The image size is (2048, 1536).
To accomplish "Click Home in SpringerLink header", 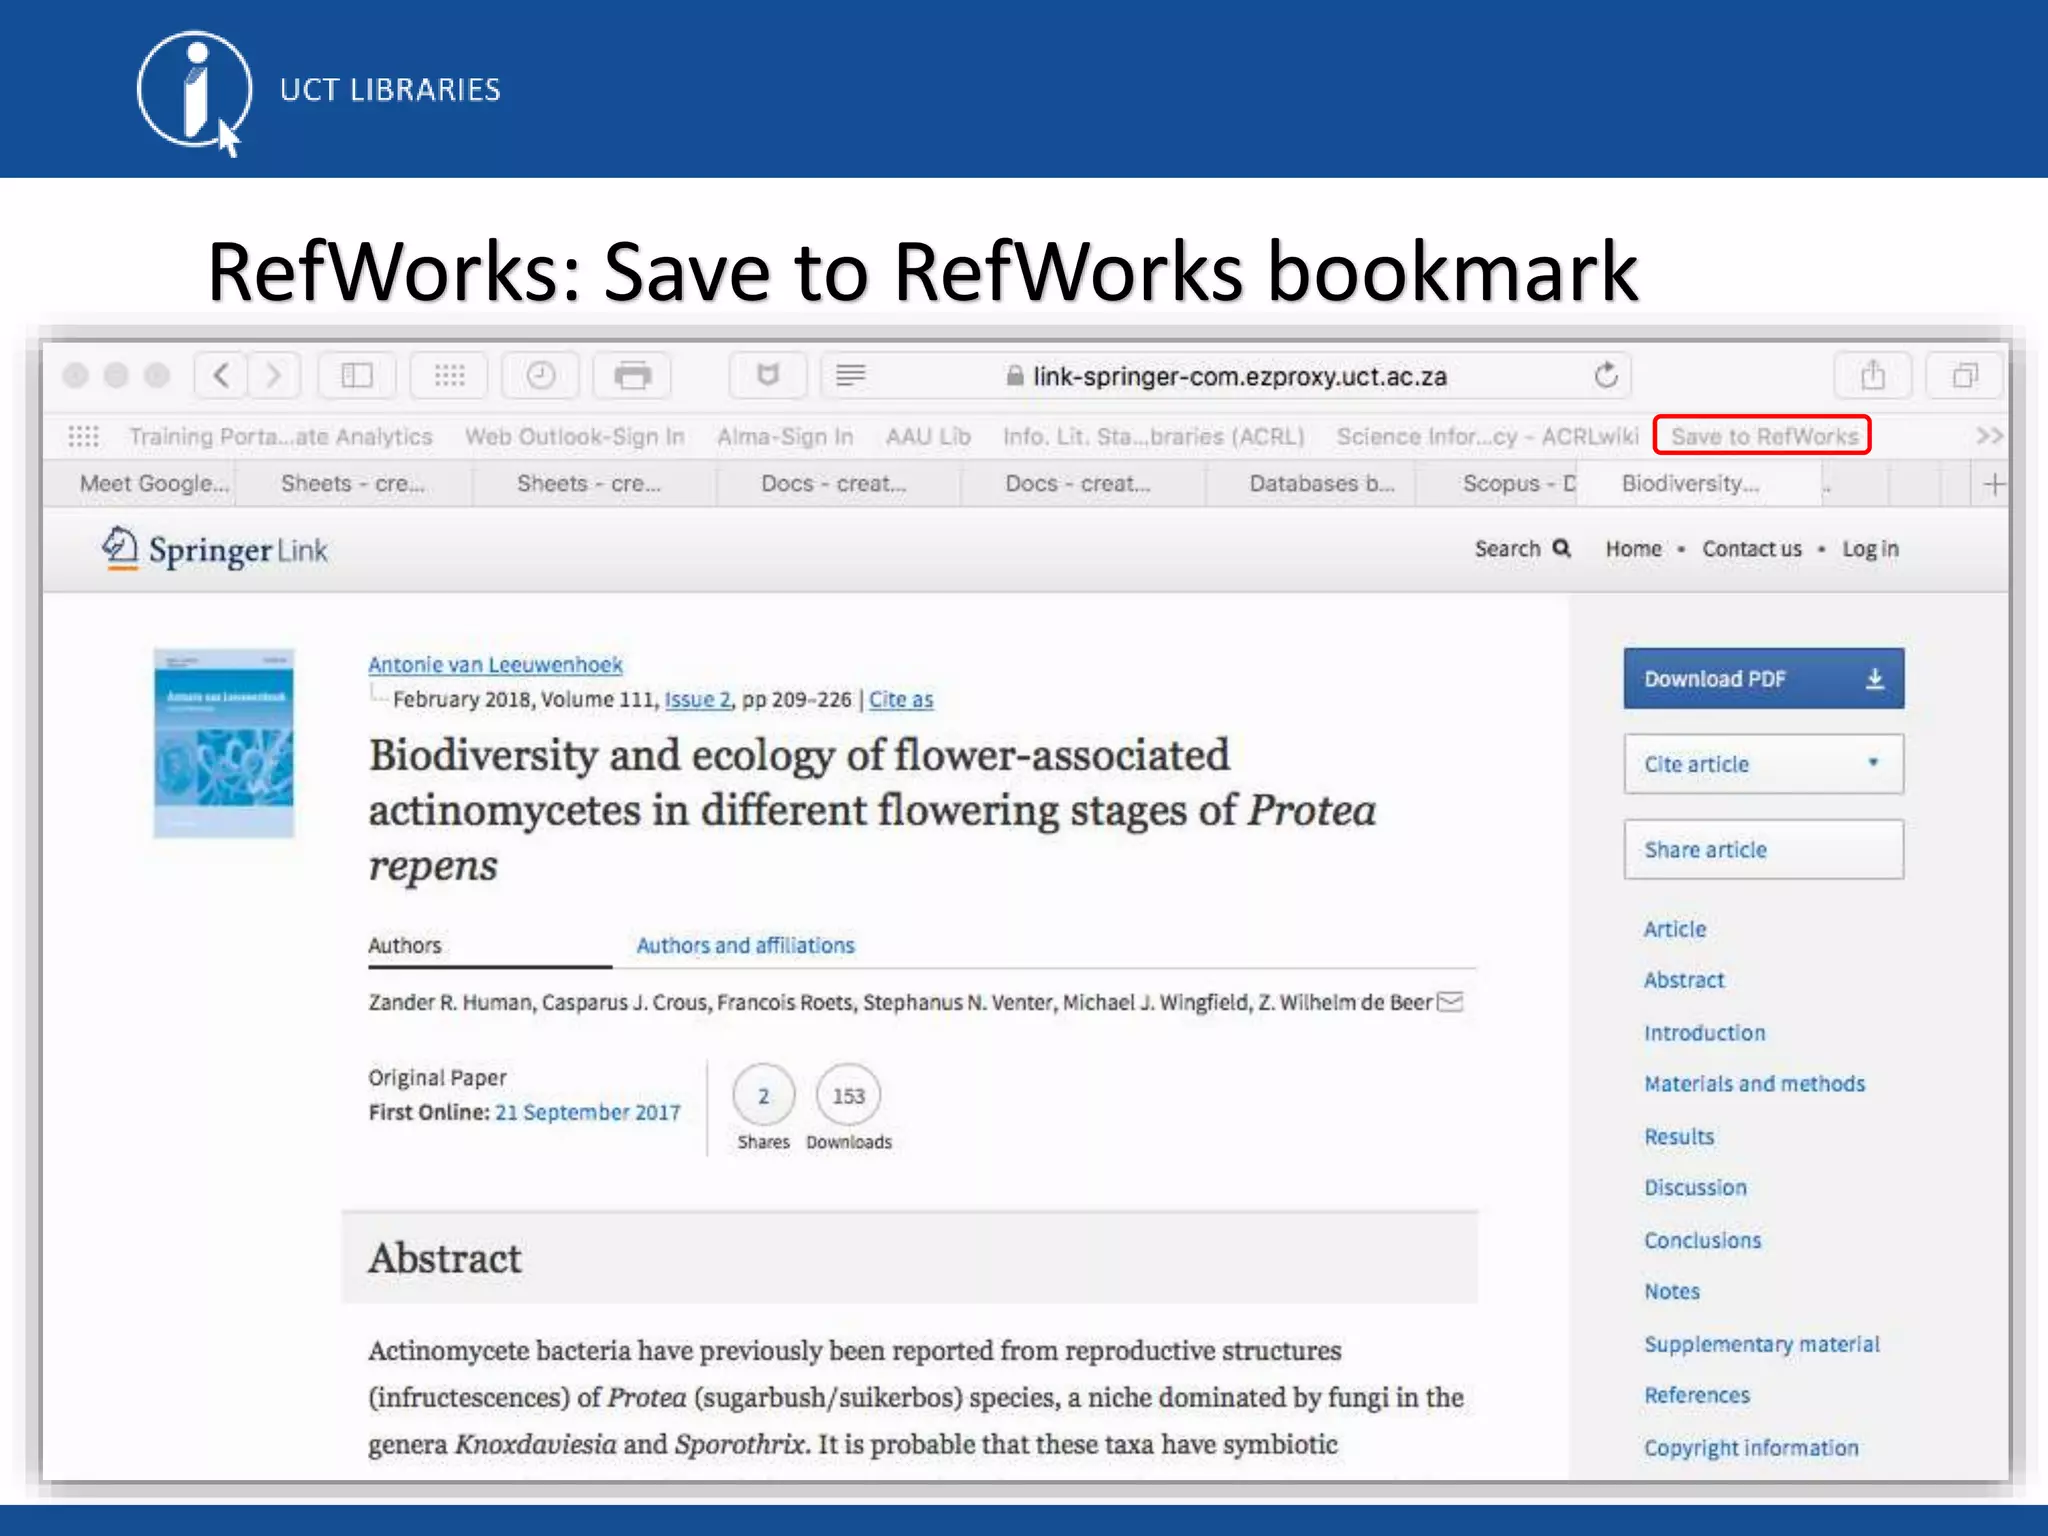I will tap(1633, 549).
